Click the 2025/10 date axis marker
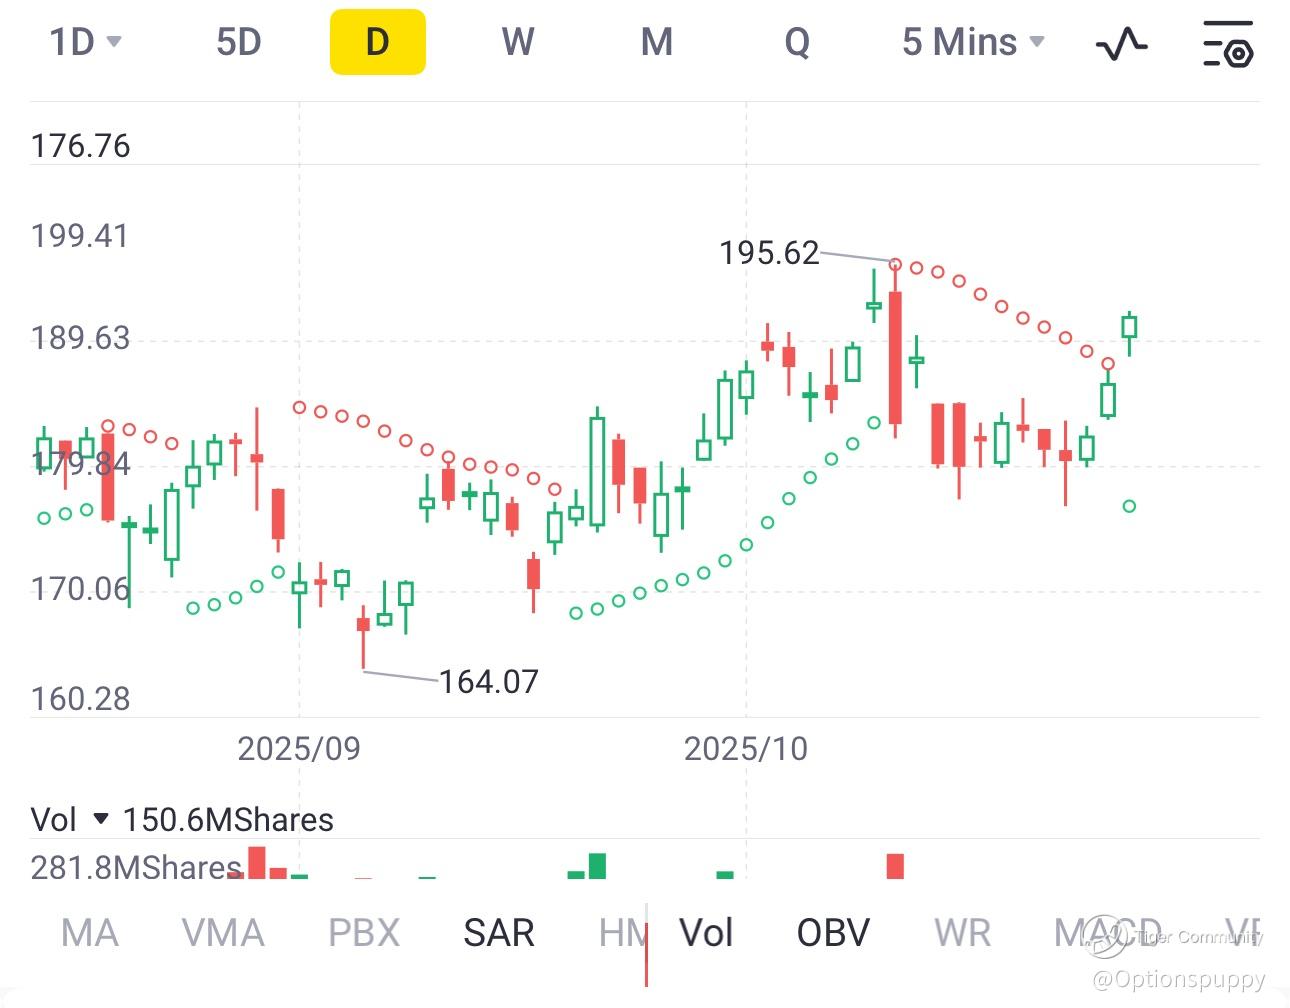Viewport: 1290px width, 1008px height. 745,749
